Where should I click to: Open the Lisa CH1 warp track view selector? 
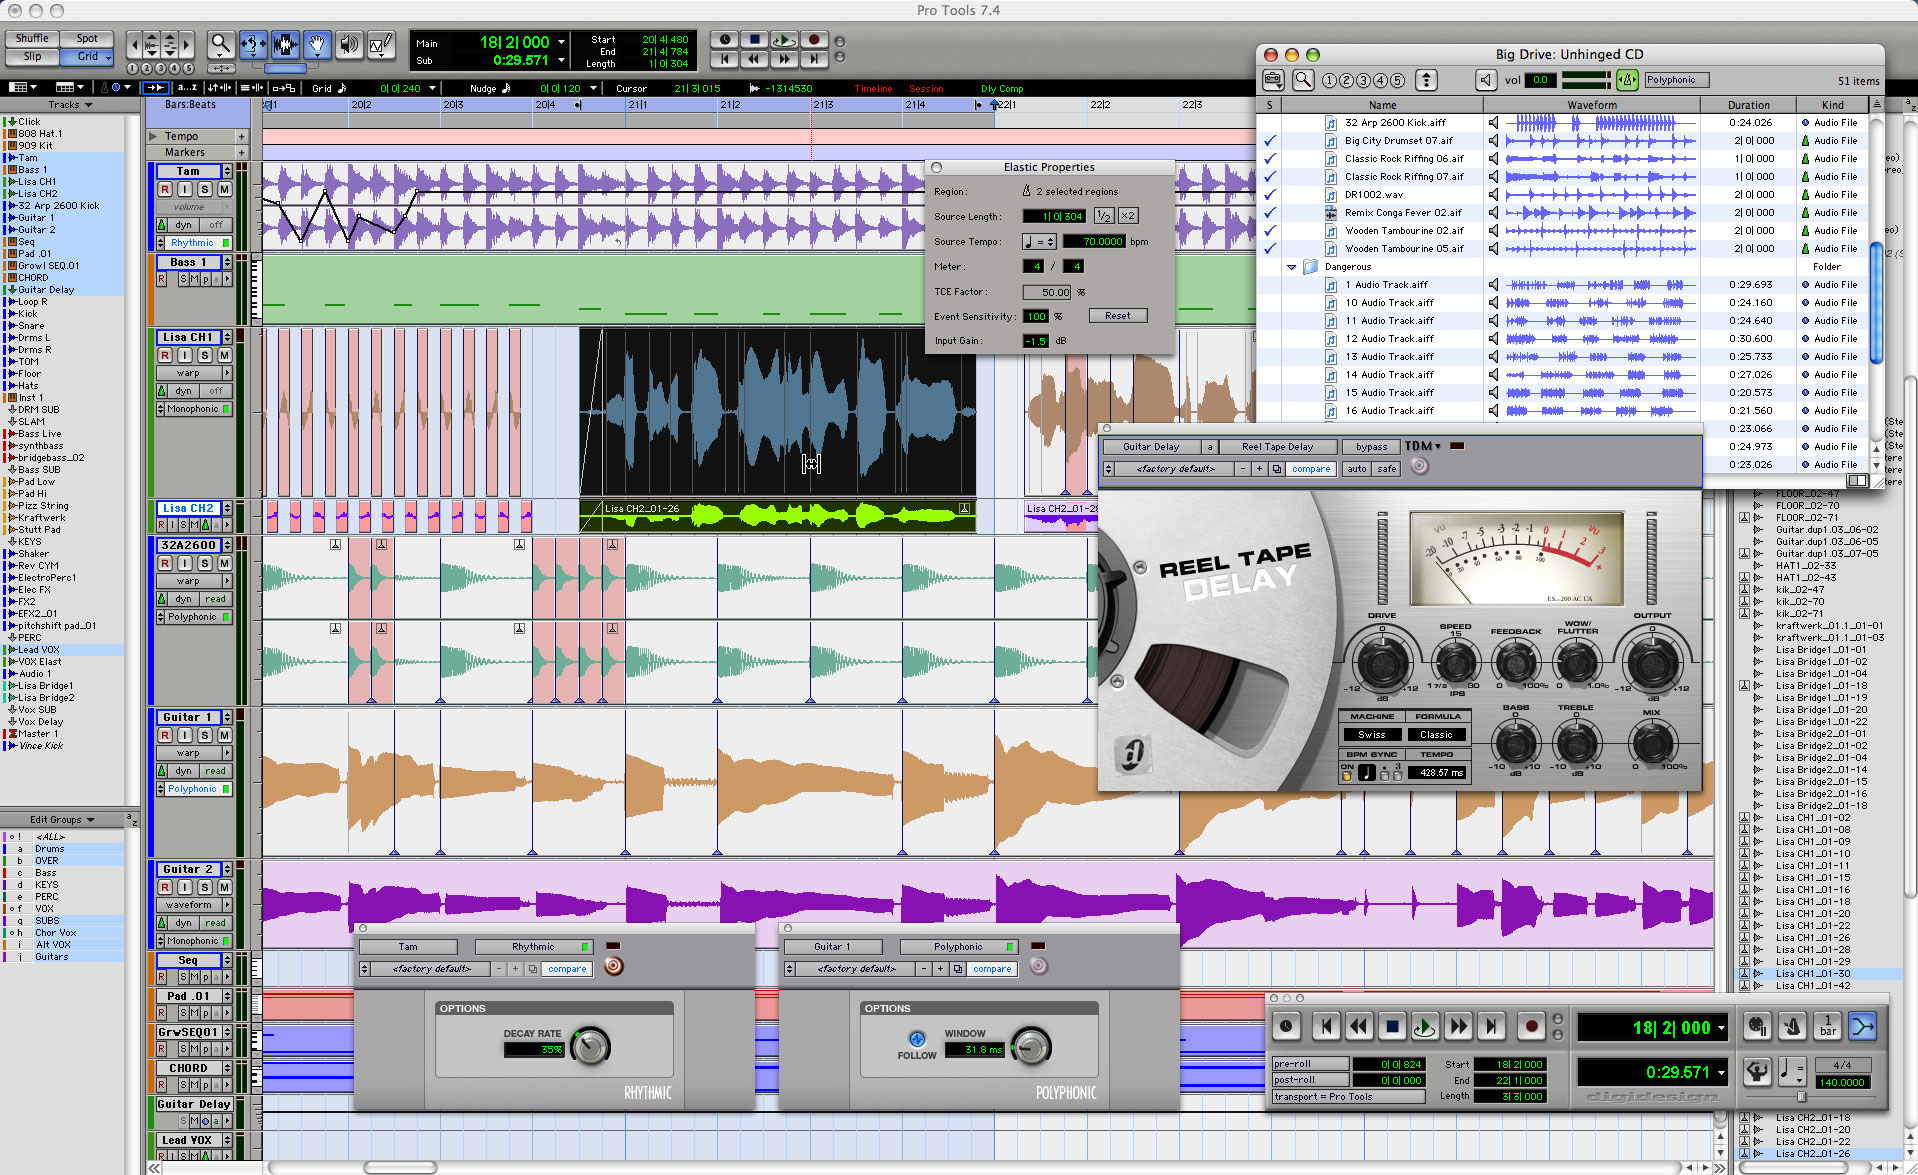(194, 373)
